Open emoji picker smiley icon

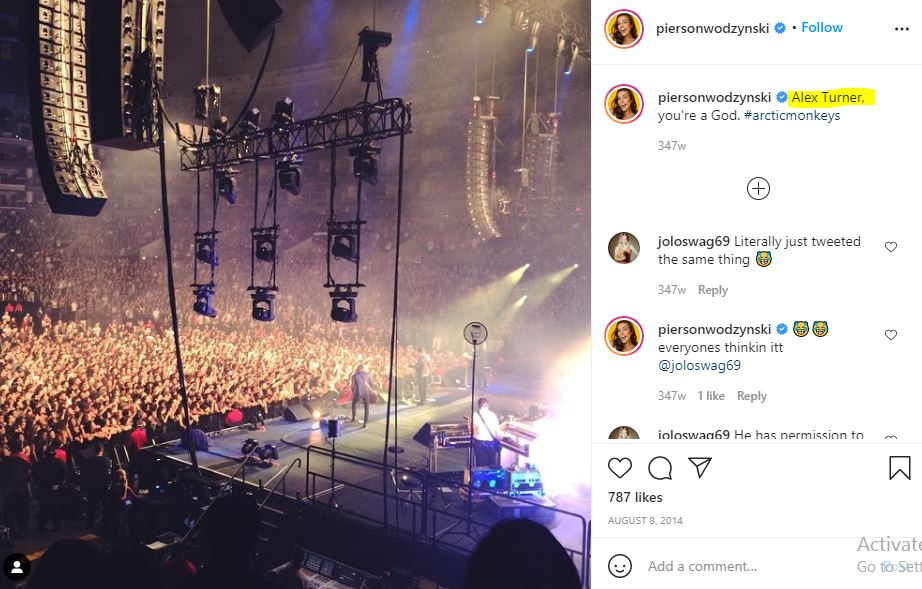(620, 566)
